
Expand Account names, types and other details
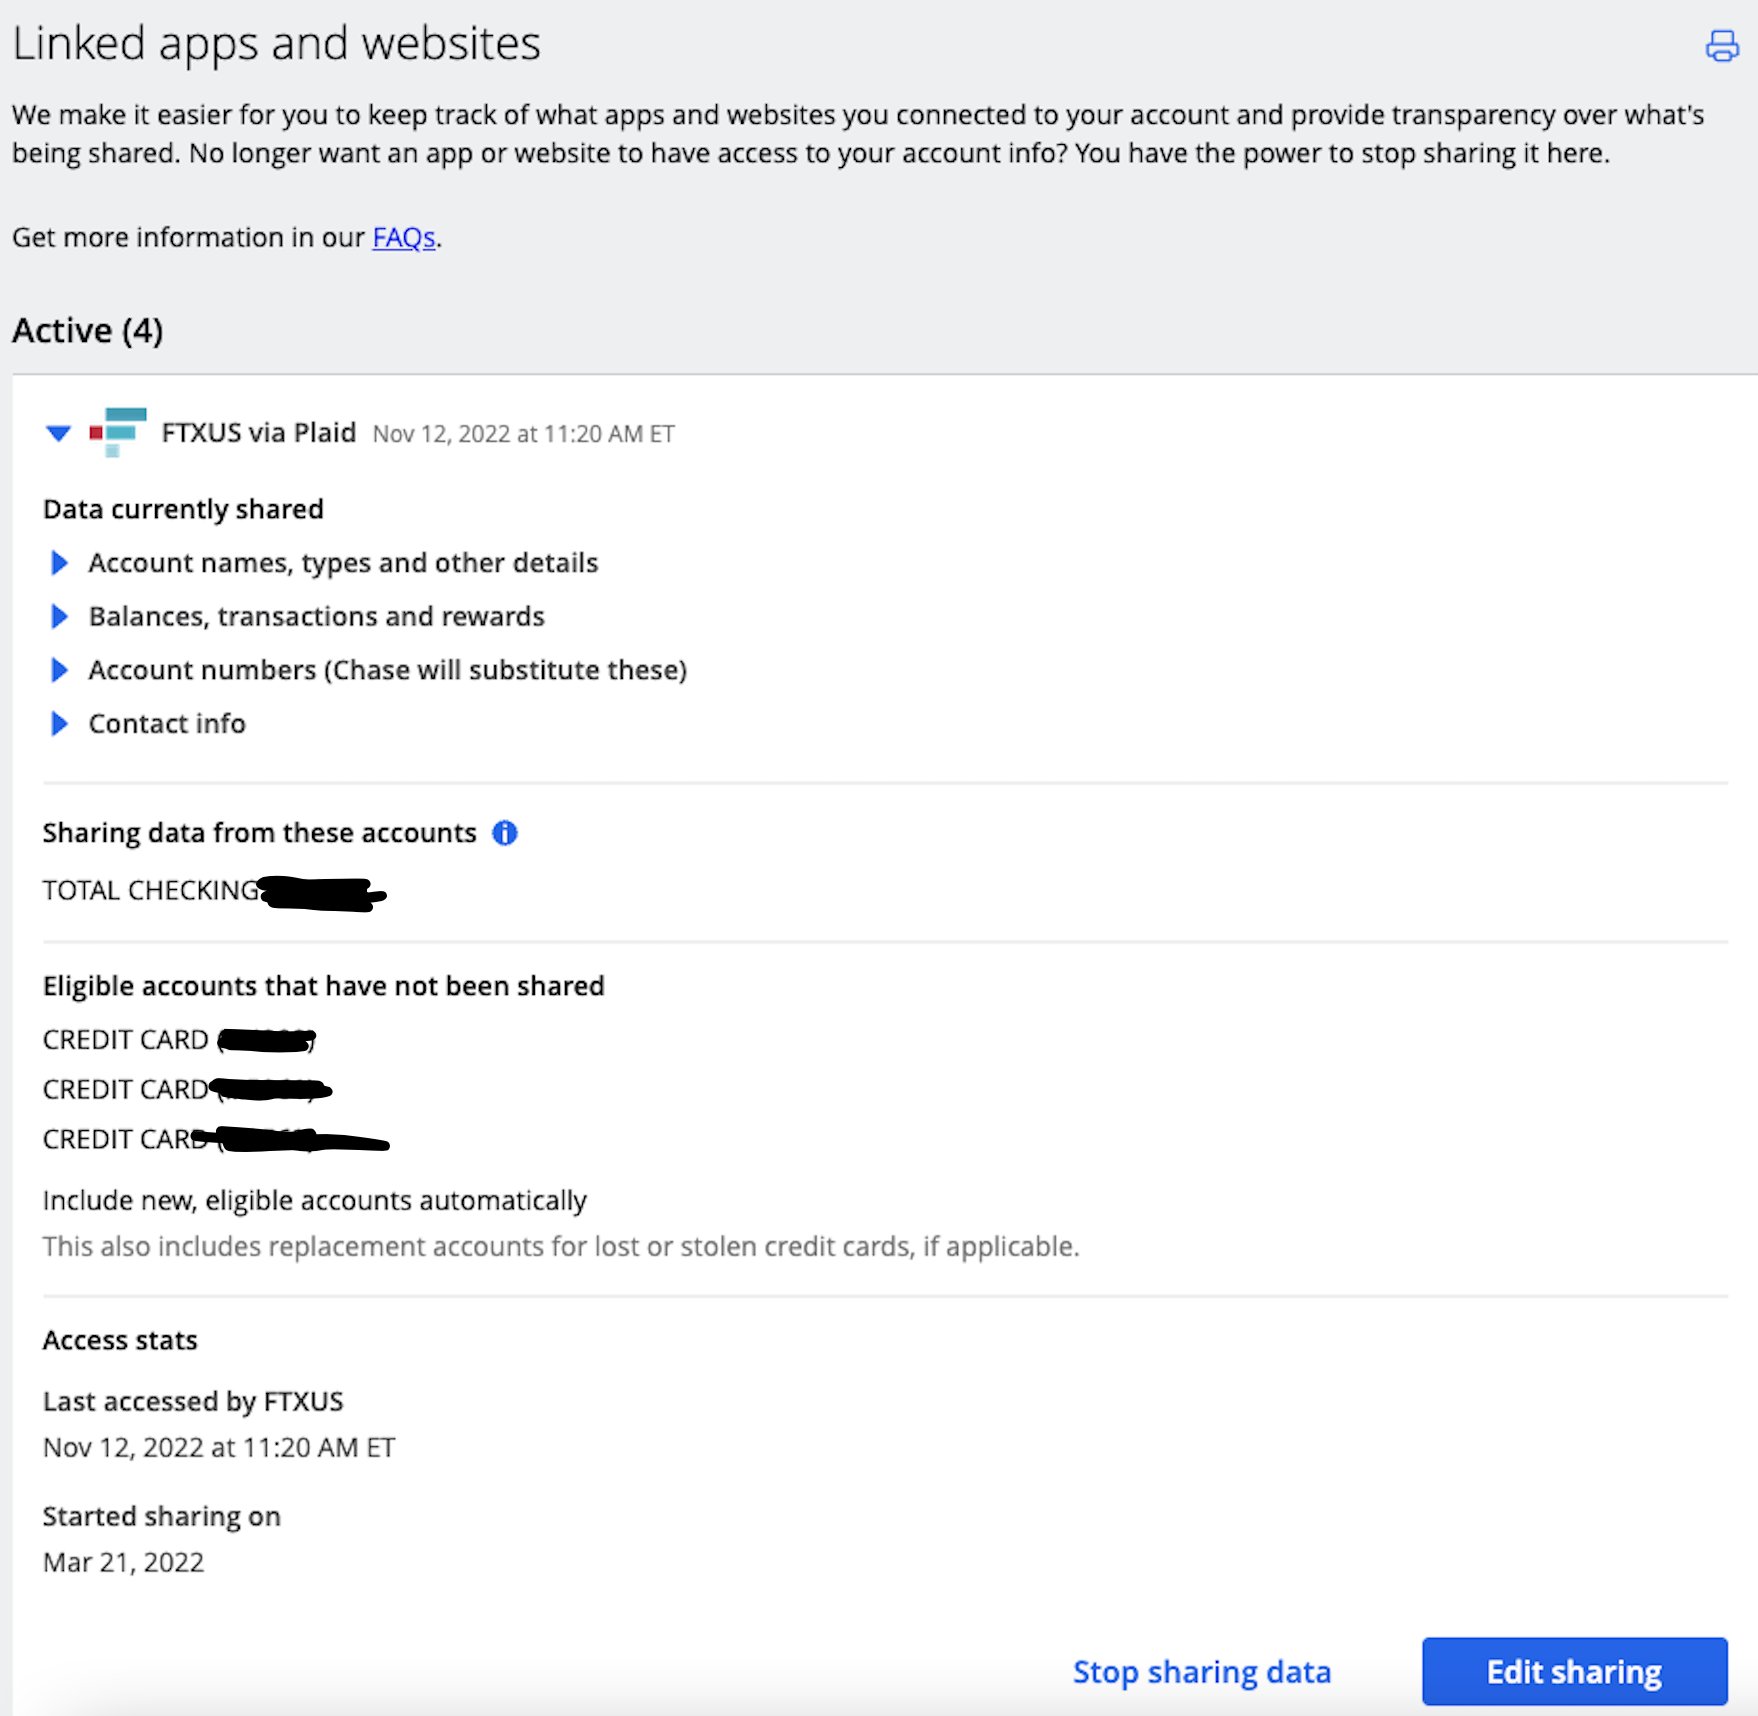click(59, 563)
